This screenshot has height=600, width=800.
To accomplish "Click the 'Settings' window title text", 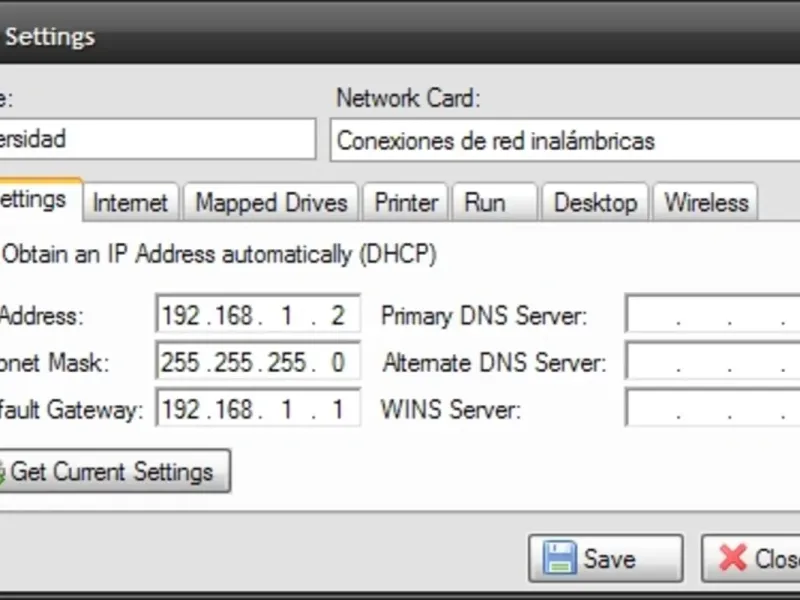I will pyautogui.click(x=50, y=37).
